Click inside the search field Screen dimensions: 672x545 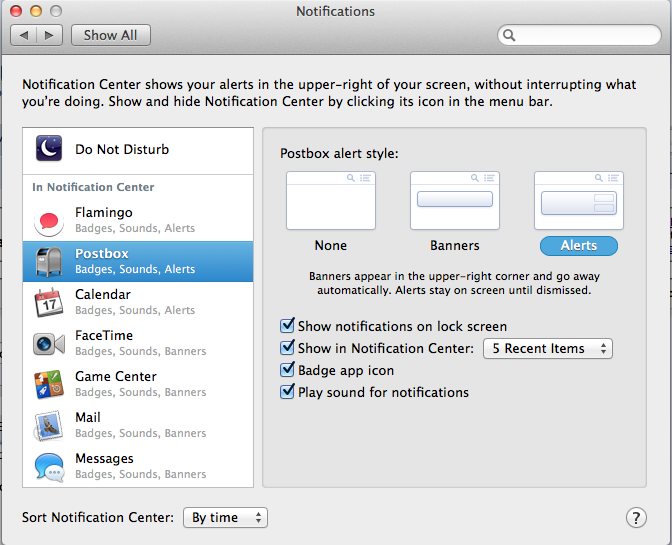[x=579, y=35]
